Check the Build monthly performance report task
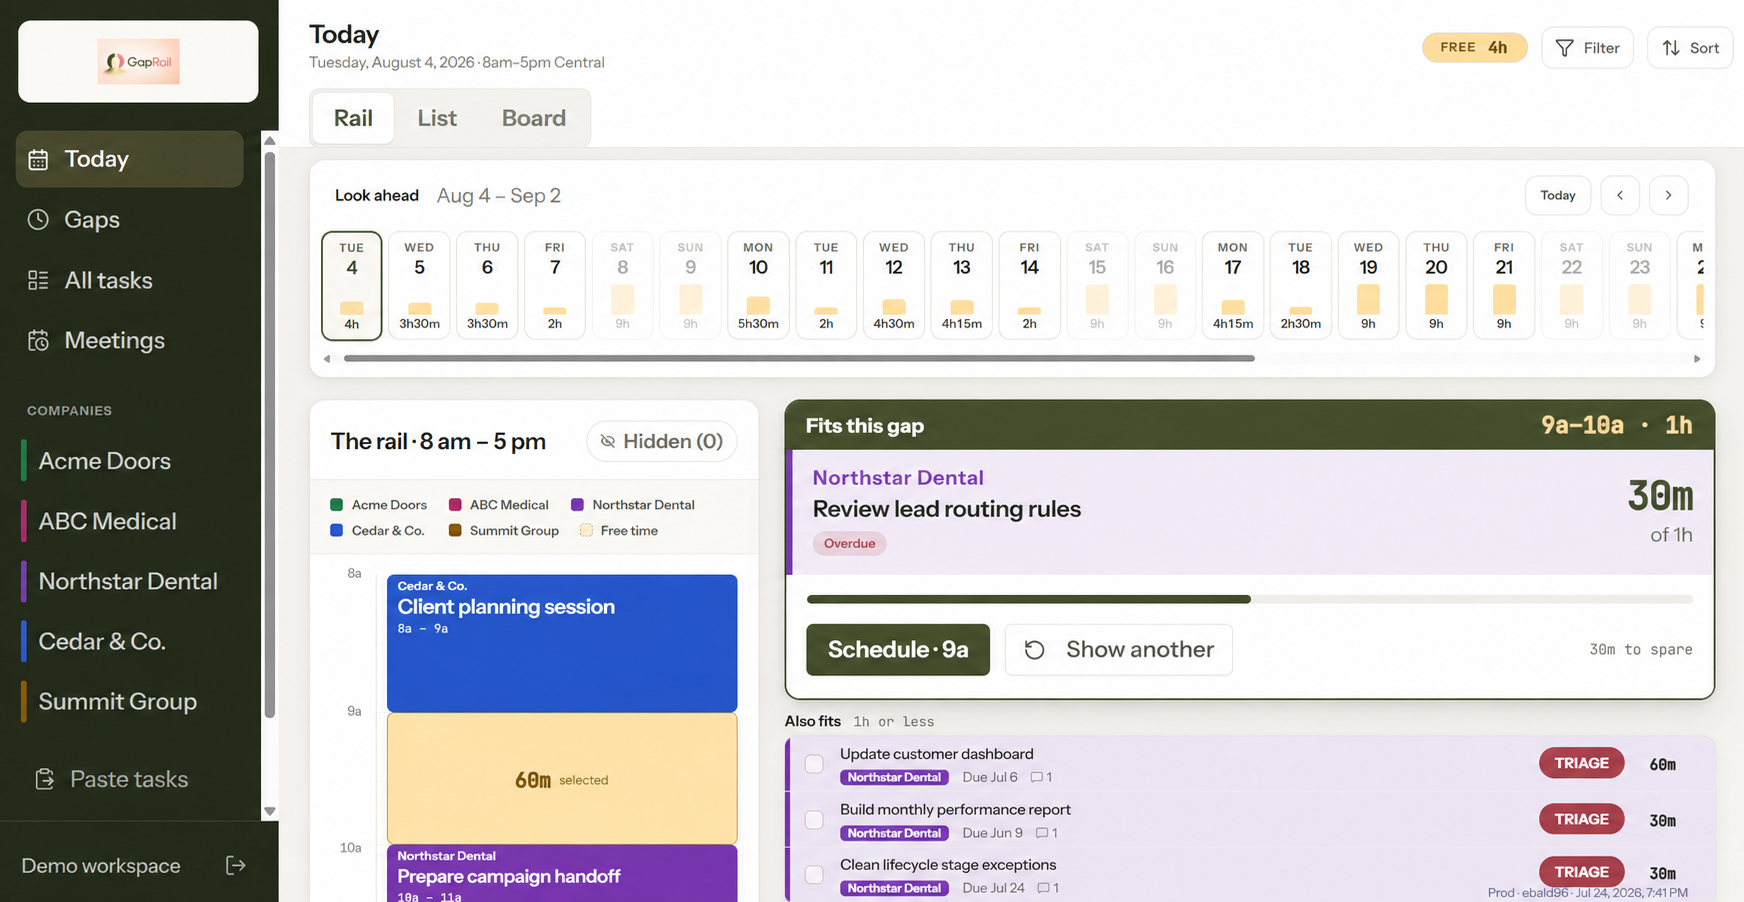This screenshot has width=1744, height=902. [x=814, y=820]
